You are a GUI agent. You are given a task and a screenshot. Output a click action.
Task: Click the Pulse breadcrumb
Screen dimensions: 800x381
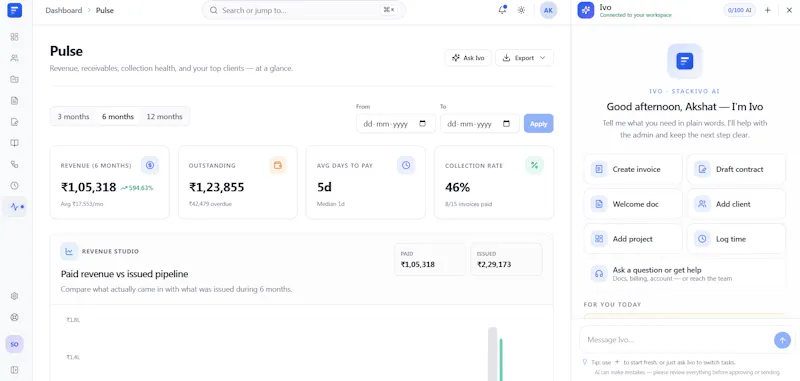pyautogui.click(x=105, y=10)
